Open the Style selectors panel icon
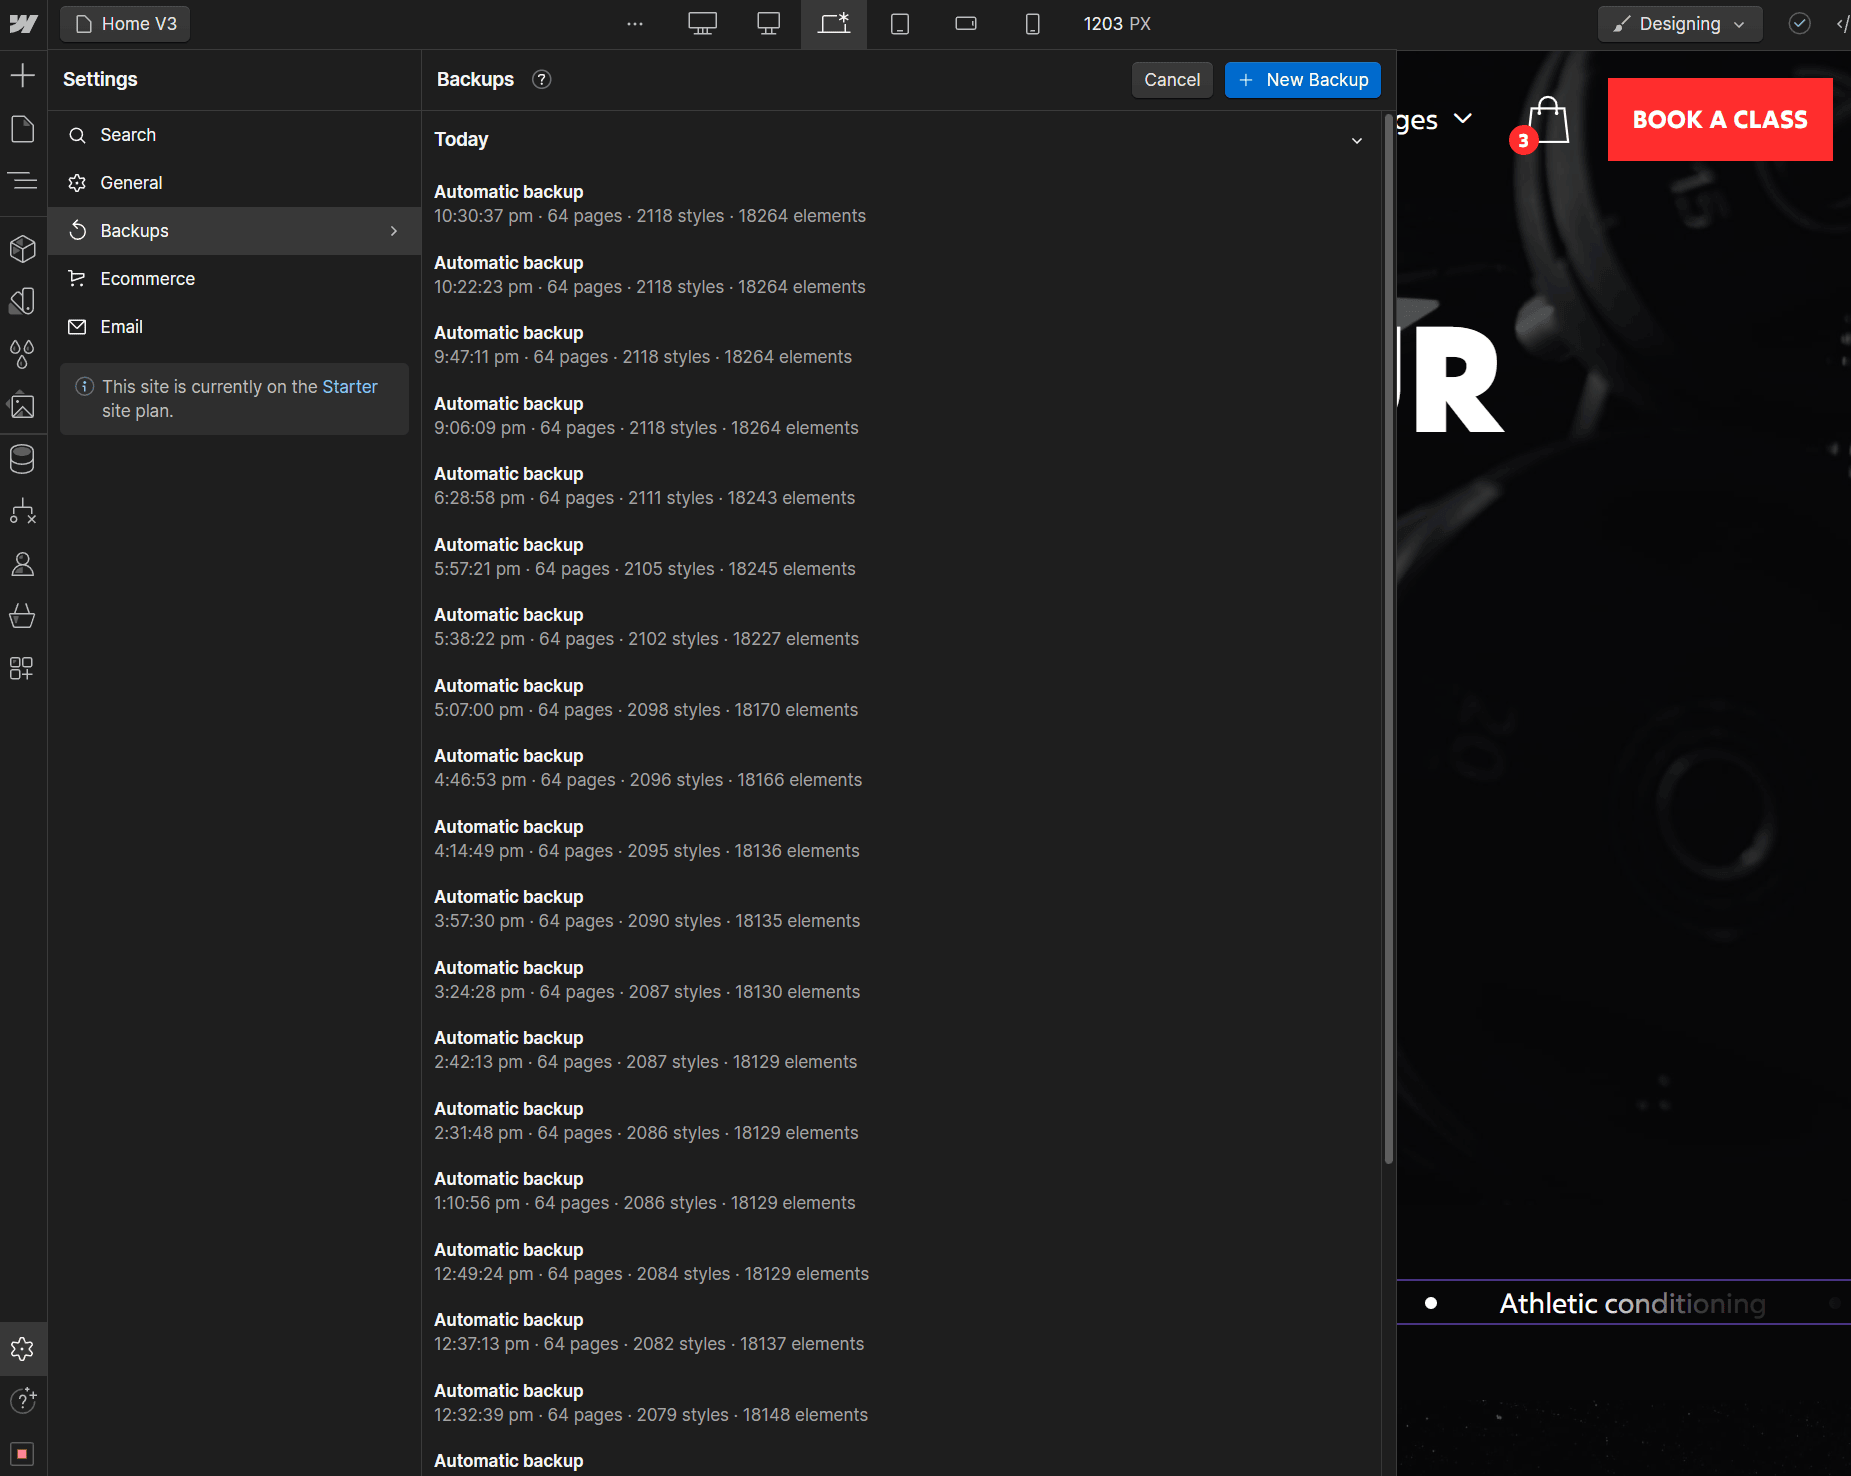 tap(23, 301)
